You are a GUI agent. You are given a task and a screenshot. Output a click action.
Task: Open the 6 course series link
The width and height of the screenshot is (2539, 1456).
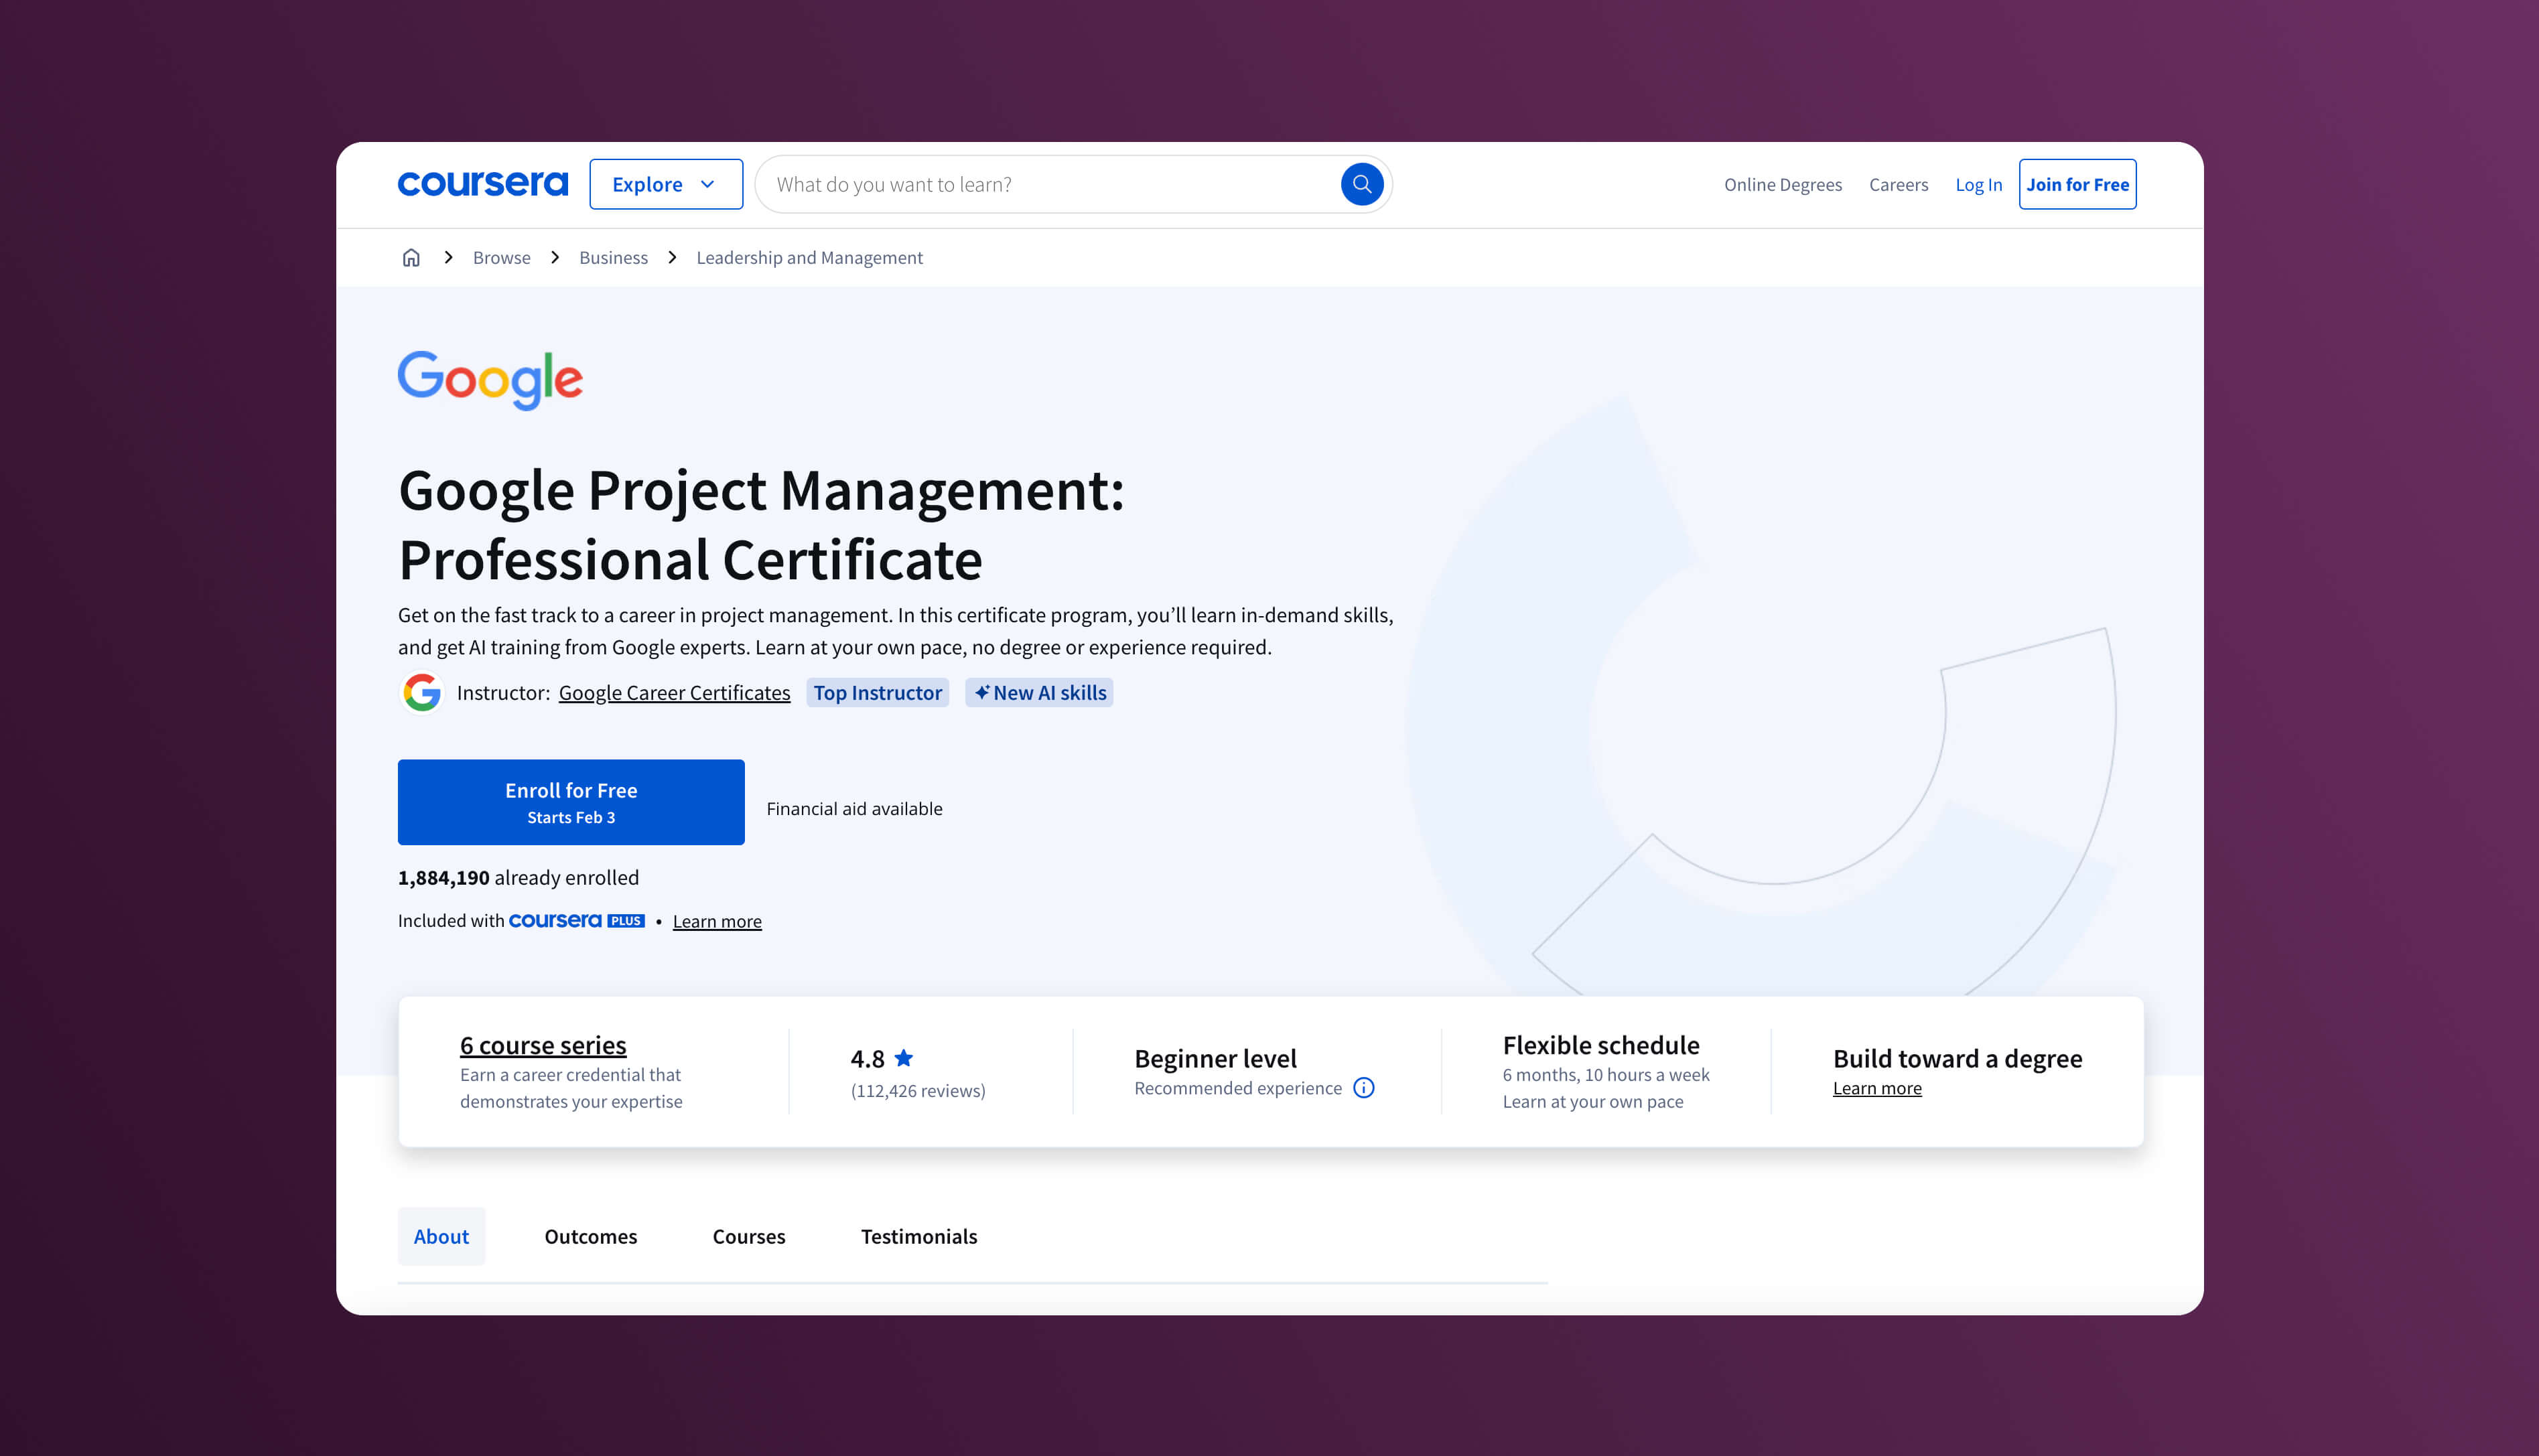(x=543, y=1045)
